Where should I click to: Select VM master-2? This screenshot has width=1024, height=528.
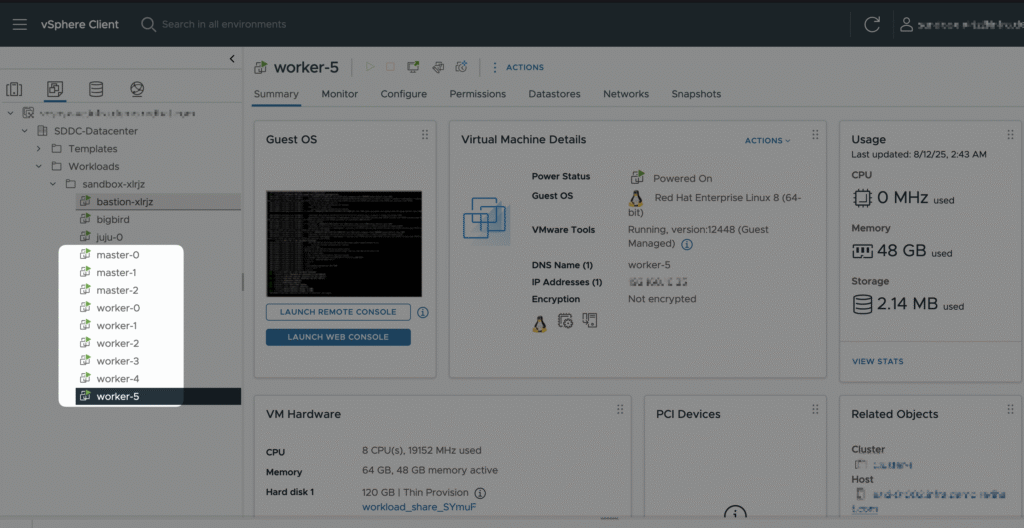coord(118,290)
